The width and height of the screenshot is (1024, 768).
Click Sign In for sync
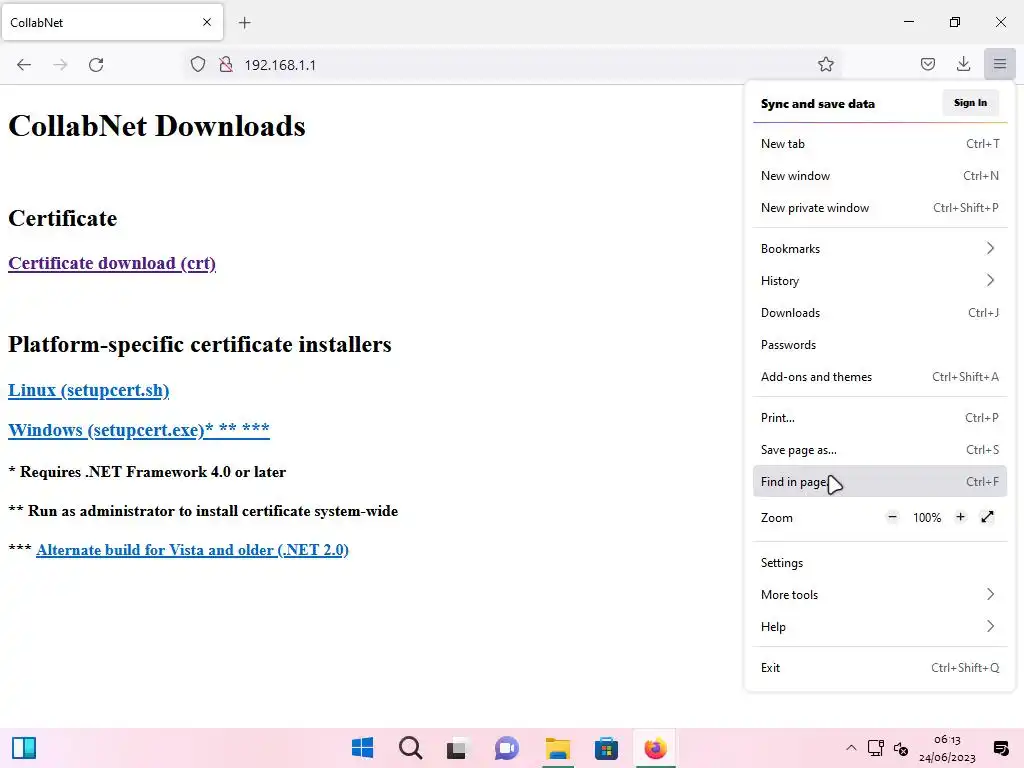point(970,103)
